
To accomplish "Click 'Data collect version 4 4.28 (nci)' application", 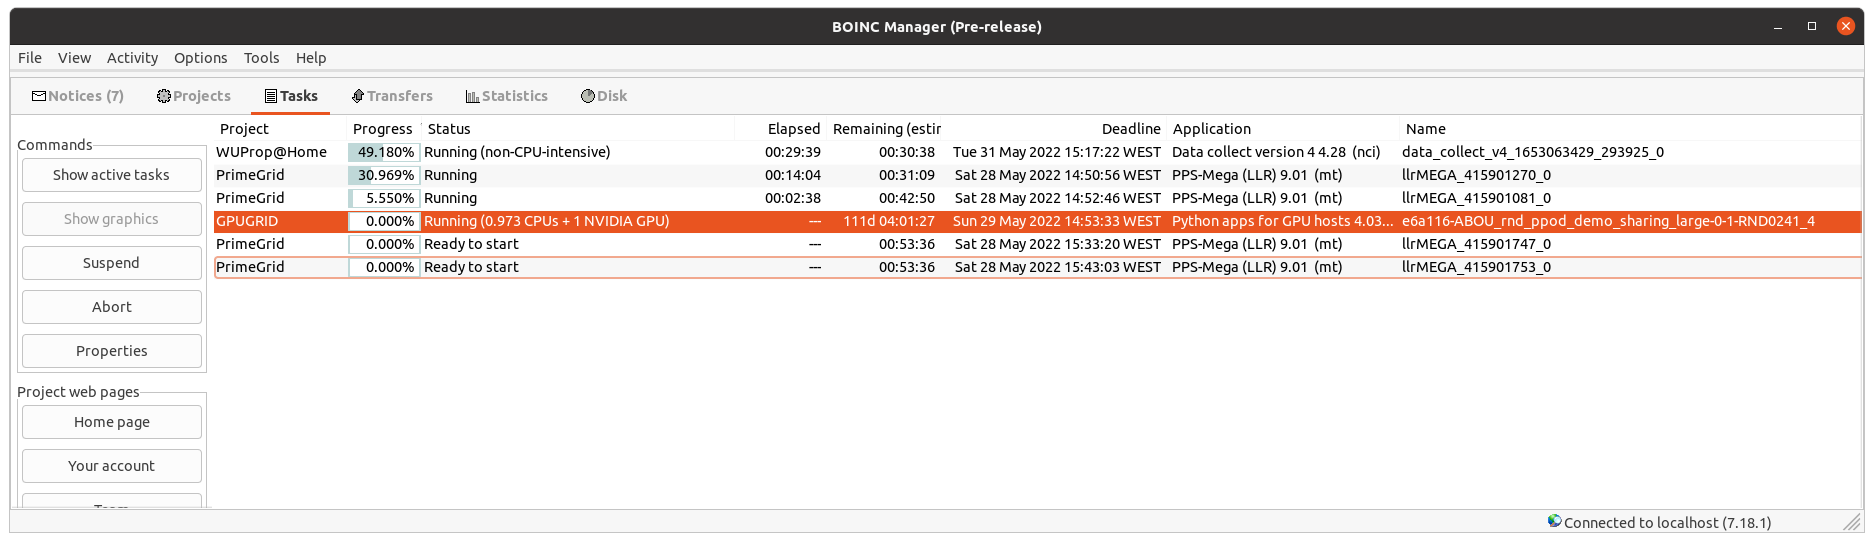I will pyautogui.click(x=1276, y=152).
